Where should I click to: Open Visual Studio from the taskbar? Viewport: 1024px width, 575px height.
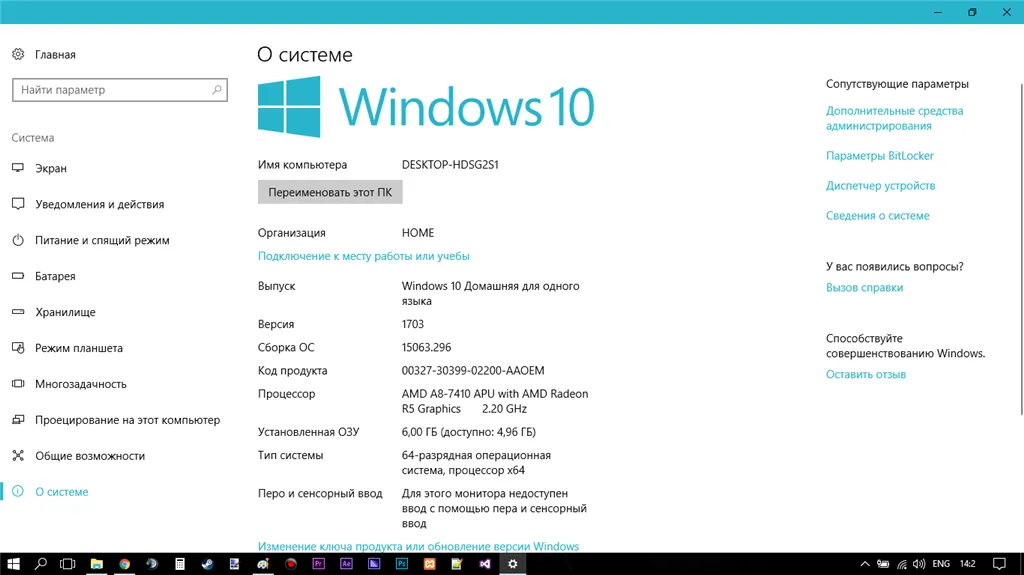(485, 564)
